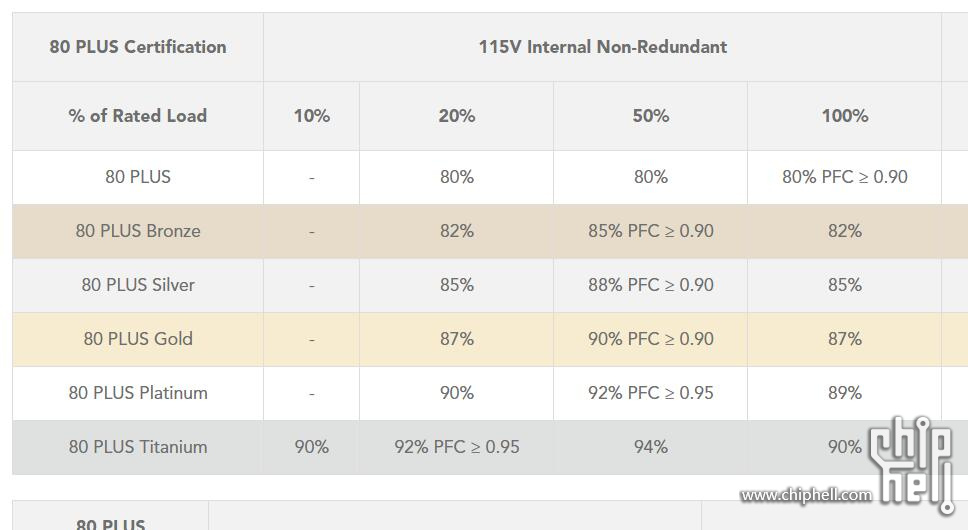
Task: Click the "80 PLUS Platinum" row label
Action: tap(138, 393)
